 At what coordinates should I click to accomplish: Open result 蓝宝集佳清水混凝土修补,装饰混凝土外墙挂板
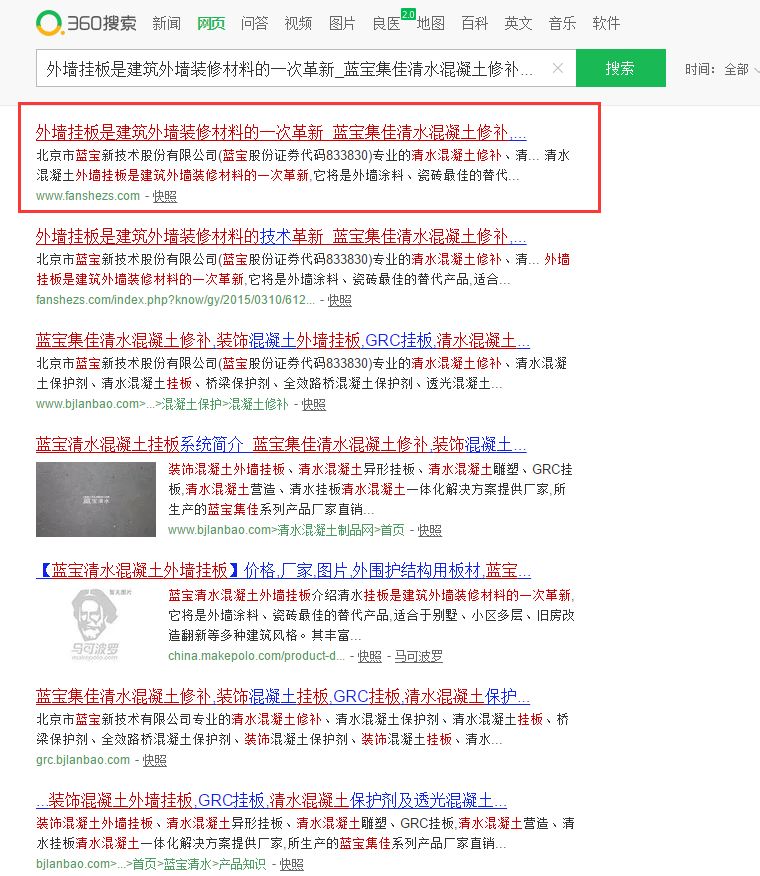[x=283, y=340]
